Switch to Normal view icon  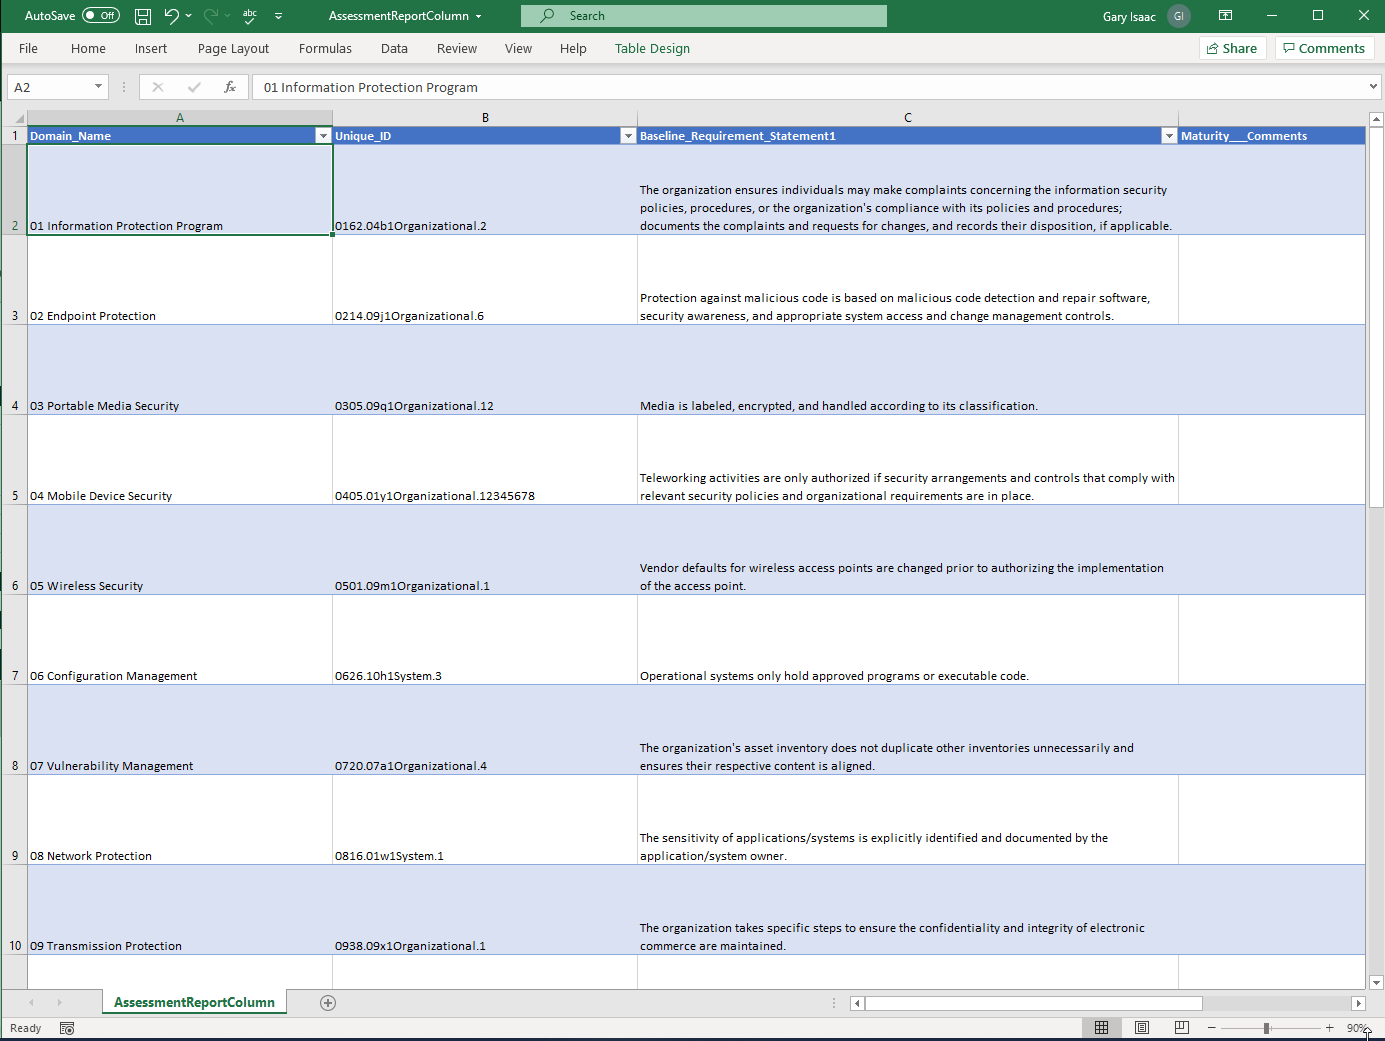pyautogui.click(x=1101, y=1028)
